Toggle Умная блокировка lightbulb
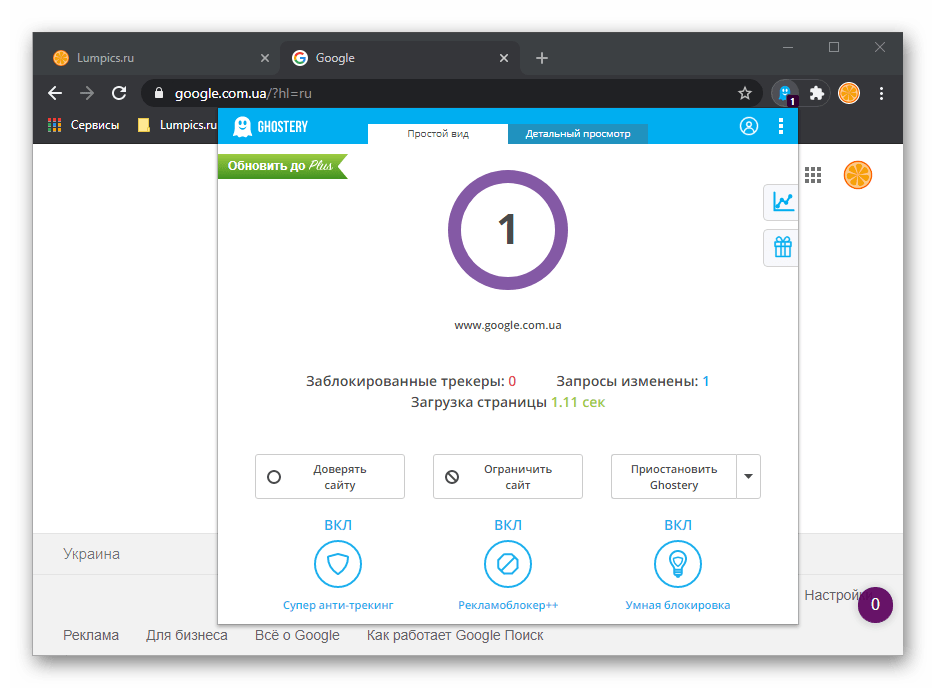This screenshot has width=935, height=688. click(x=678, y=565)
